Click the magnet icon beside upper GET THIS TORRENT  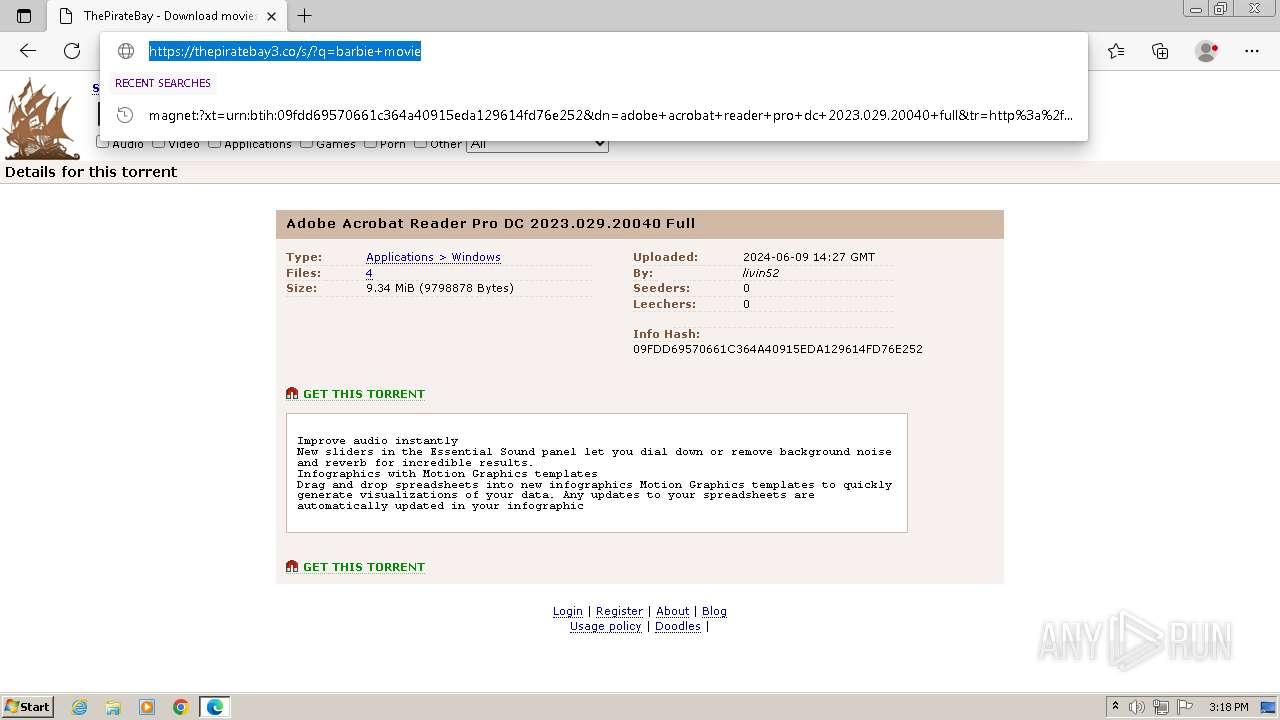(x=292, y=394)
